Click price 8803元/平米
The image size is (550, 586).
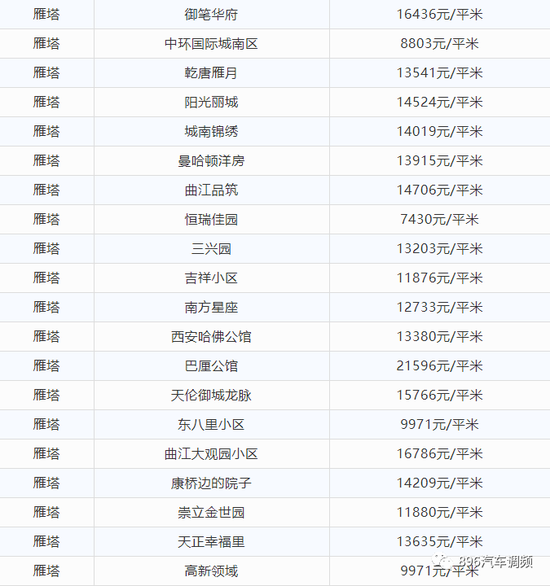pyautogui.click(x=439, y=43)
